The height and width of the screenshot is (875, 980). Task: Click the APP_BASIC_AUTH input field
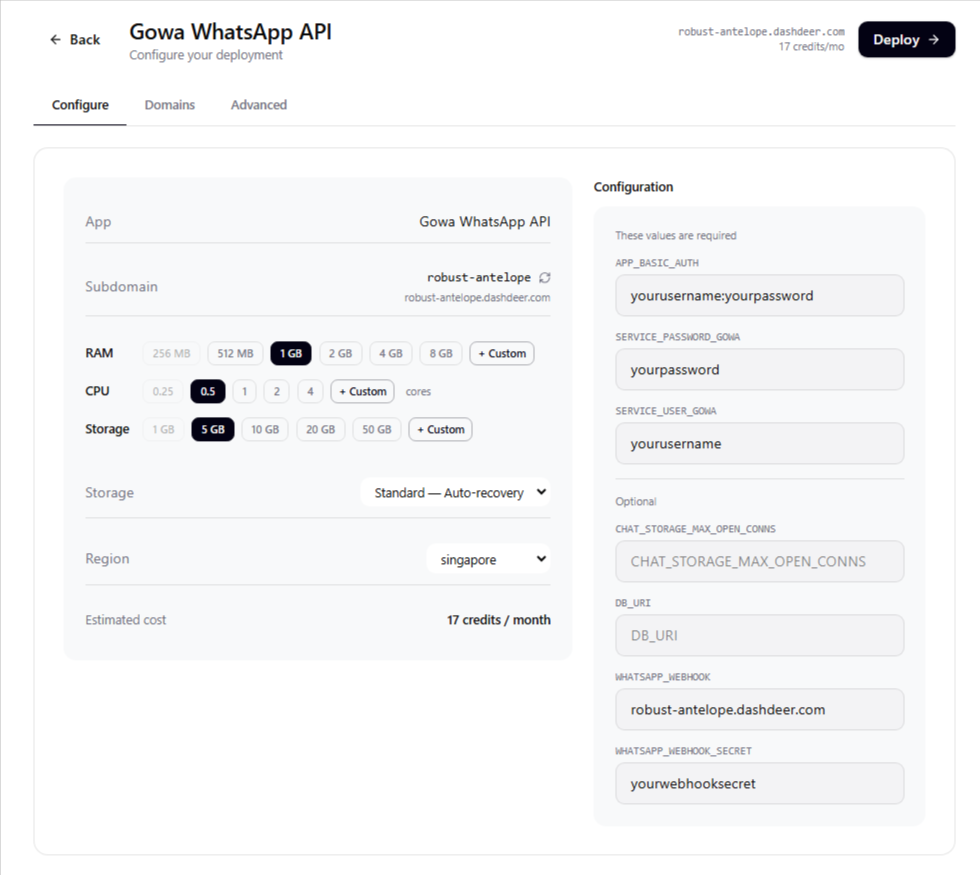[759, 296]
